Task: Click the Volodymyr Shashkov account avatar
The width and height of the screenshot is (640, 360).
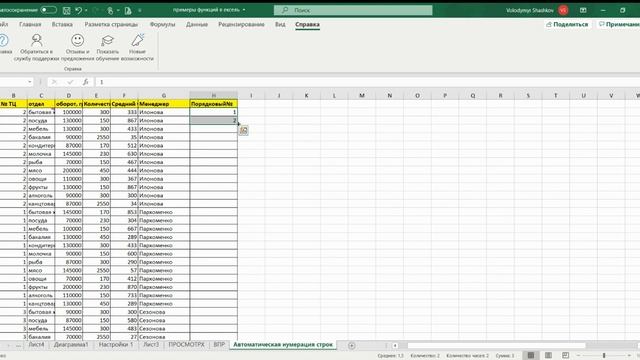Action: click(564, 10)
